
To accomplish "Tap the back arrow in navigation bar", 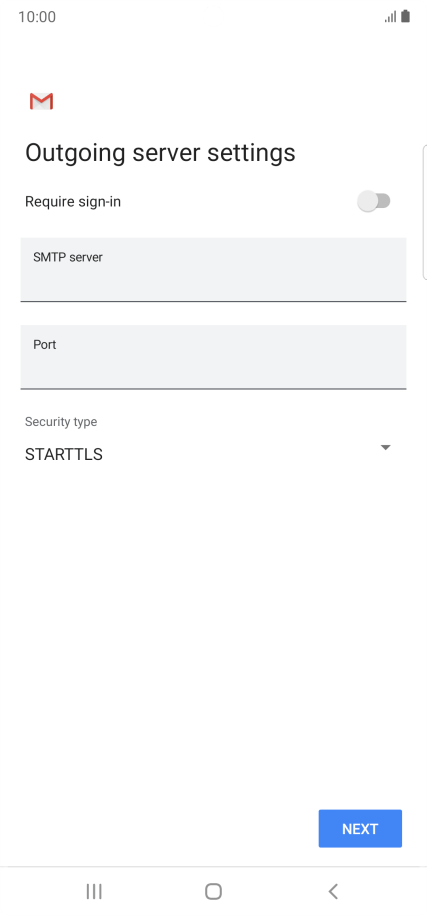I will [333, 891].
